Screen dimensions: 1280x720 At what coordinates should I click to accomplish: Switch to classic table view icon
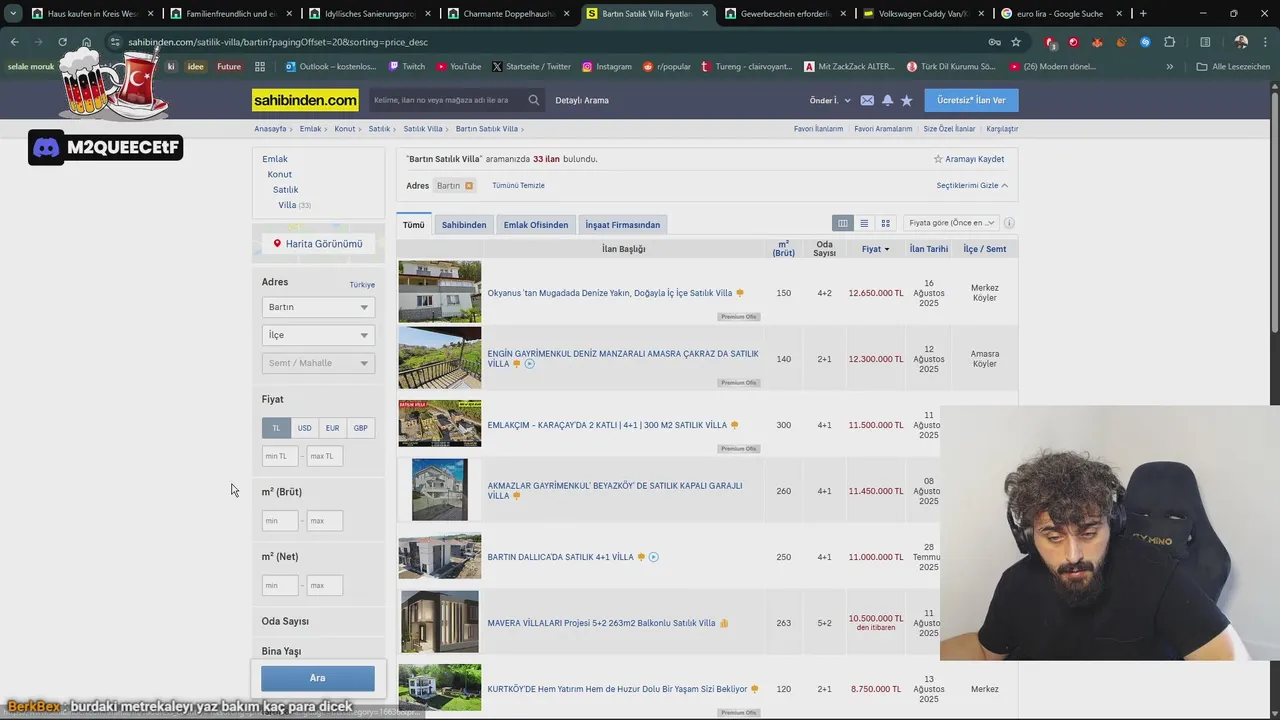(843, 223)
